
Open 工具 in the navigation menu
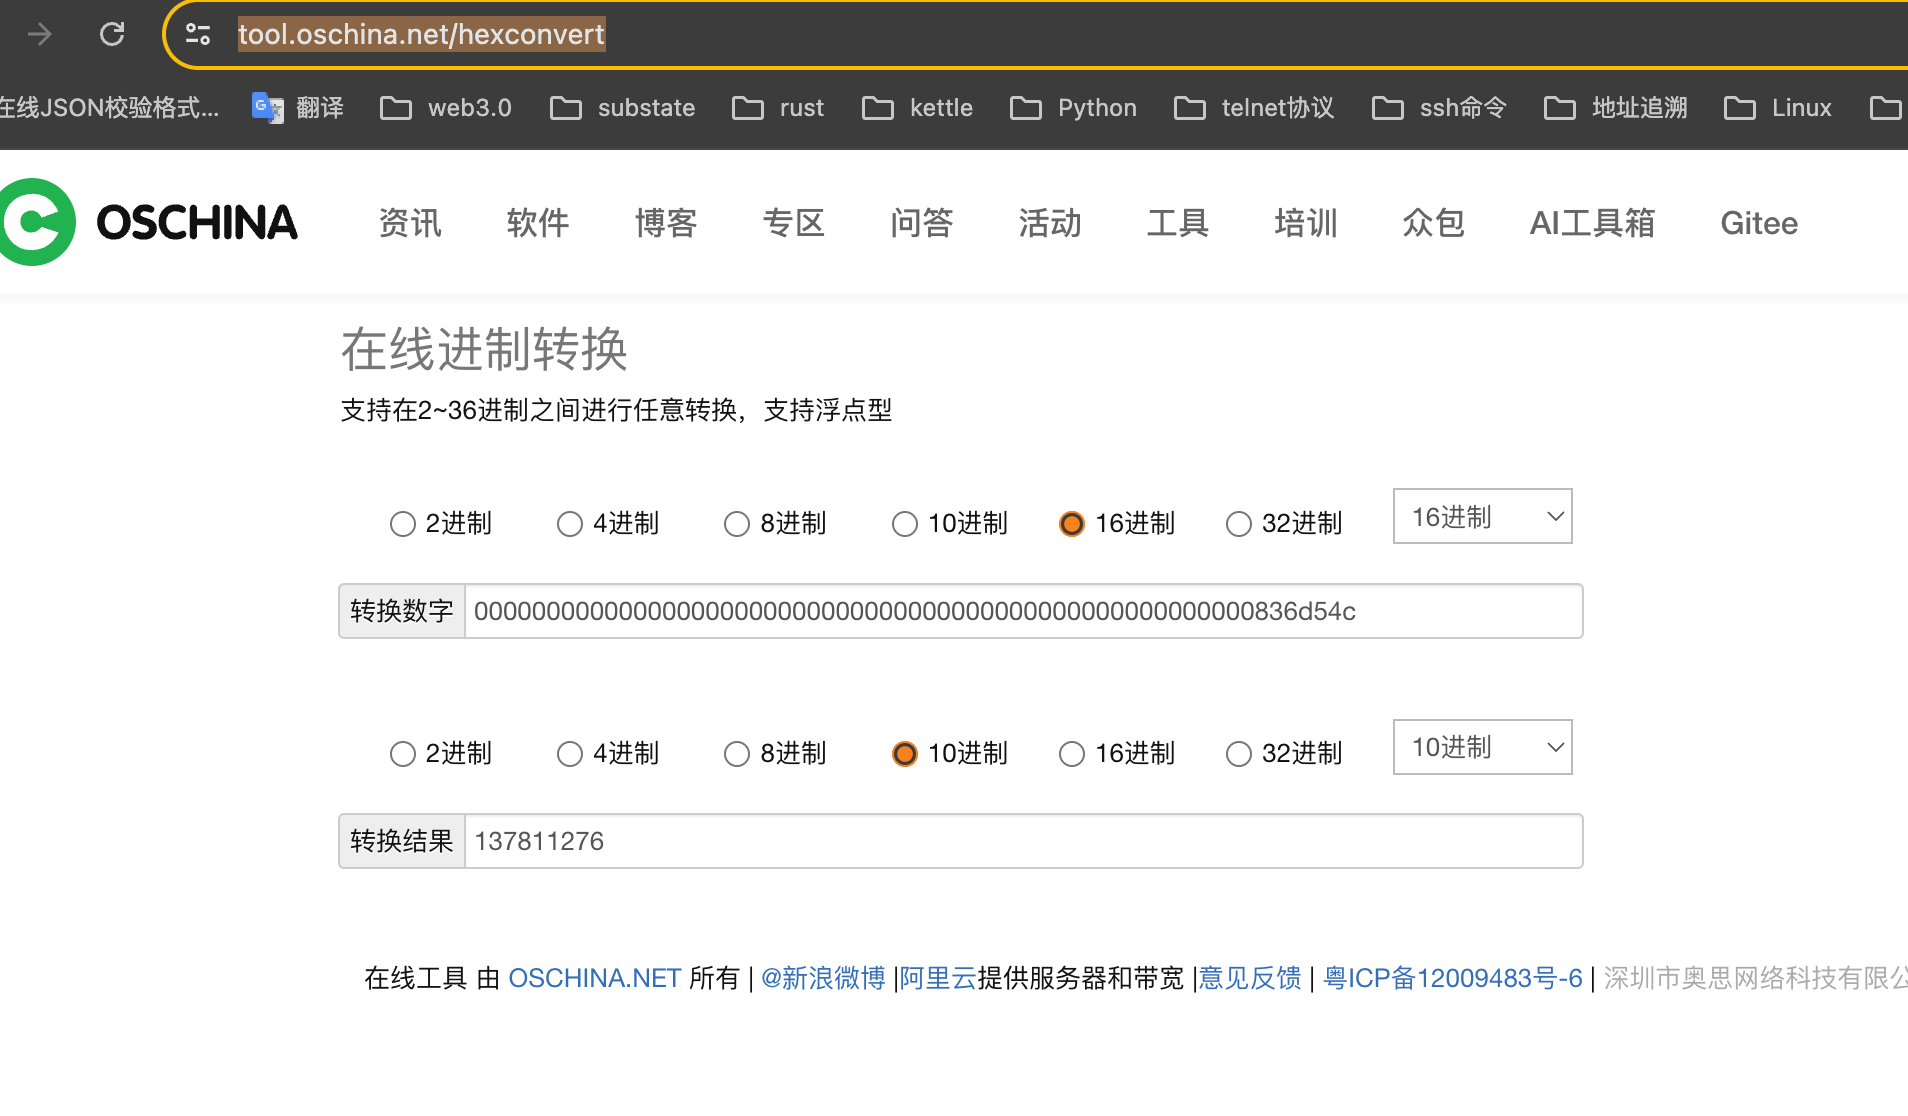pos(1178,223)
